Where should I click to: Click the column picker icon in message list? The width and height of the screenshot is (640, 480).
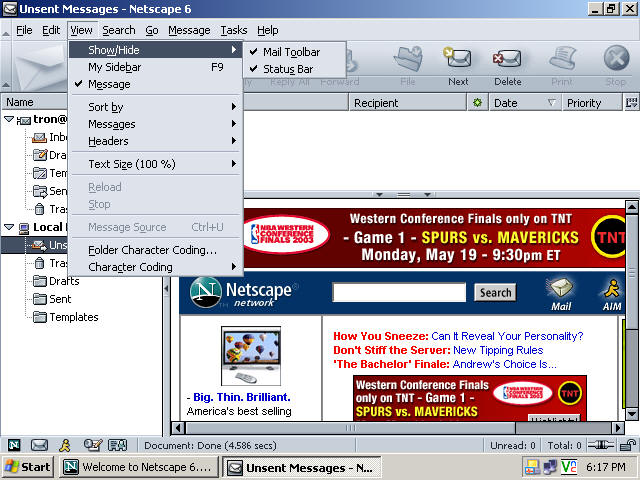point(631,102)
